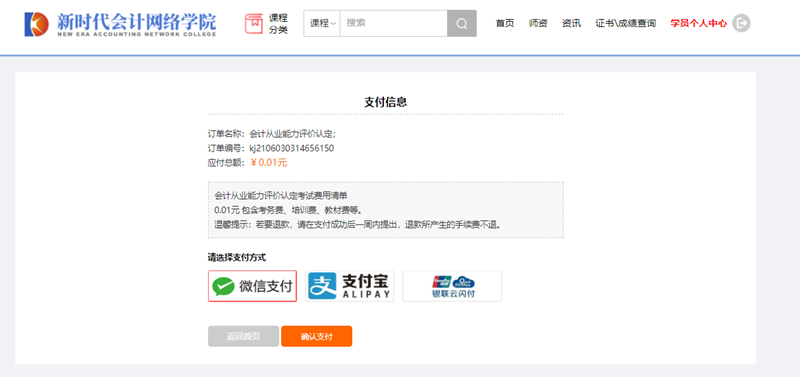Click the logout arrow icon
This screenshot has width=800, height=377.
coord(741,23)
